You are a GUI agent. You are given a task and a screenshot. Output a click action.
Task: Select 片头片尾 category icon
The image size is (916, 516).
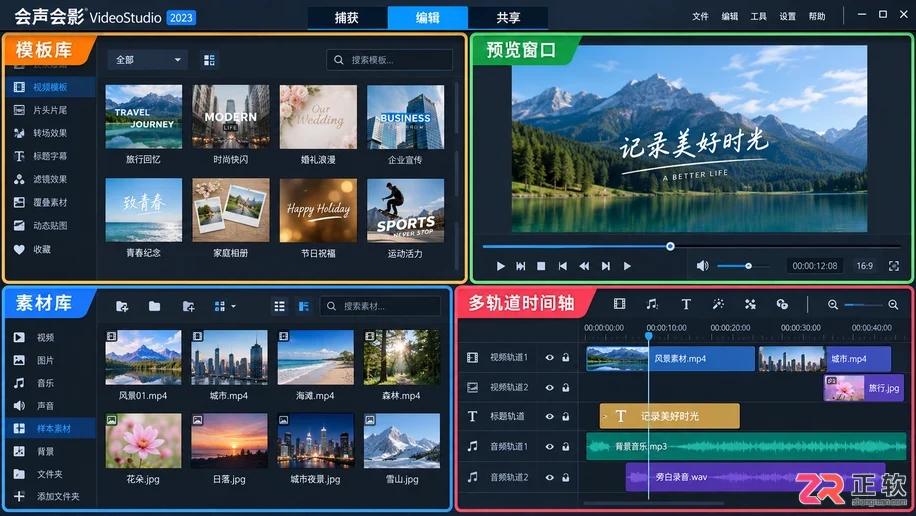pos(19,110)
